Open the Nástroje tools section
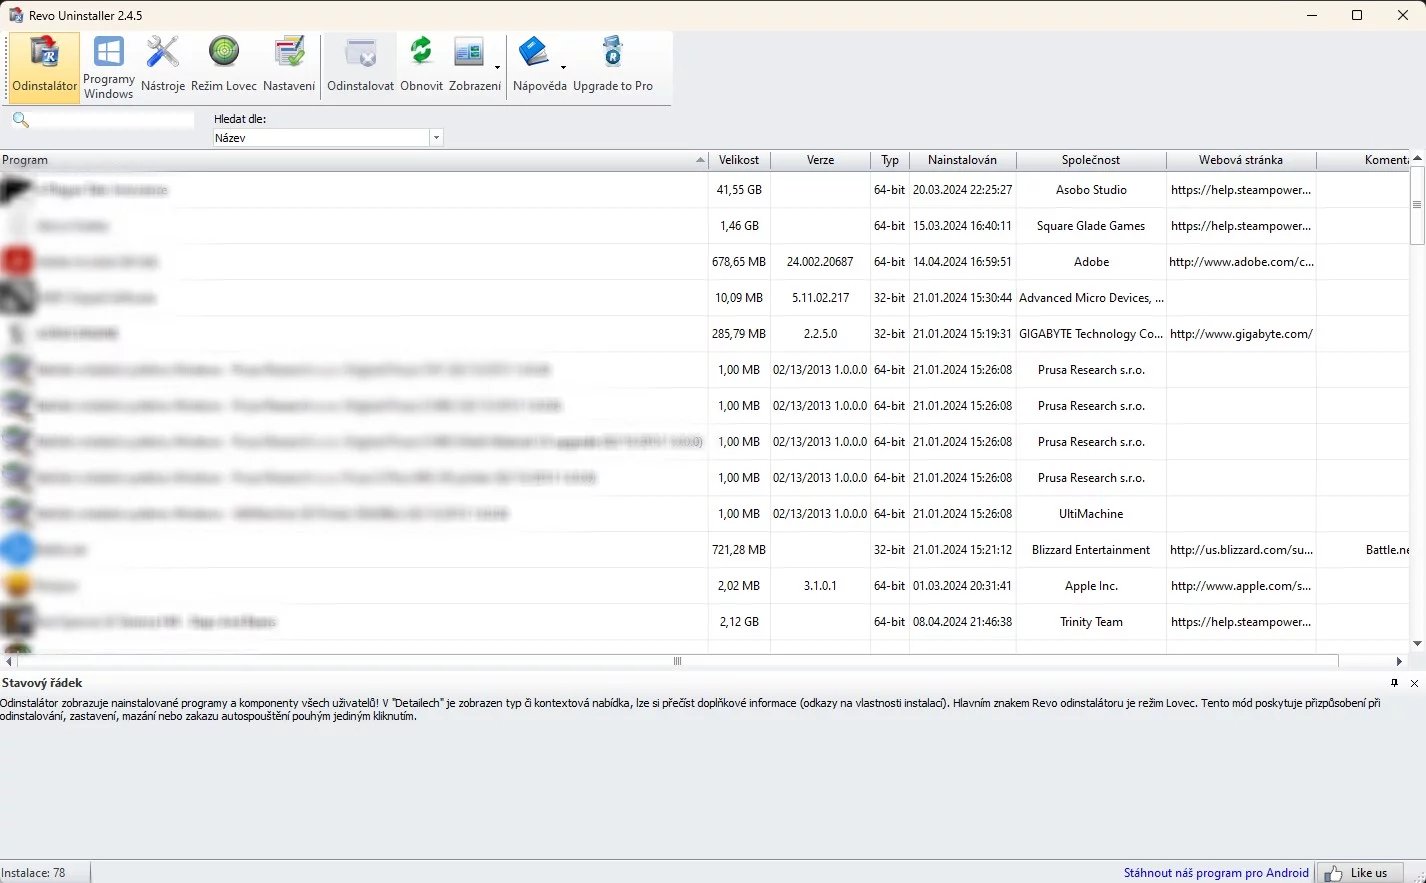The width and height of the screenshot is (1426, 883). click(163, 67)
